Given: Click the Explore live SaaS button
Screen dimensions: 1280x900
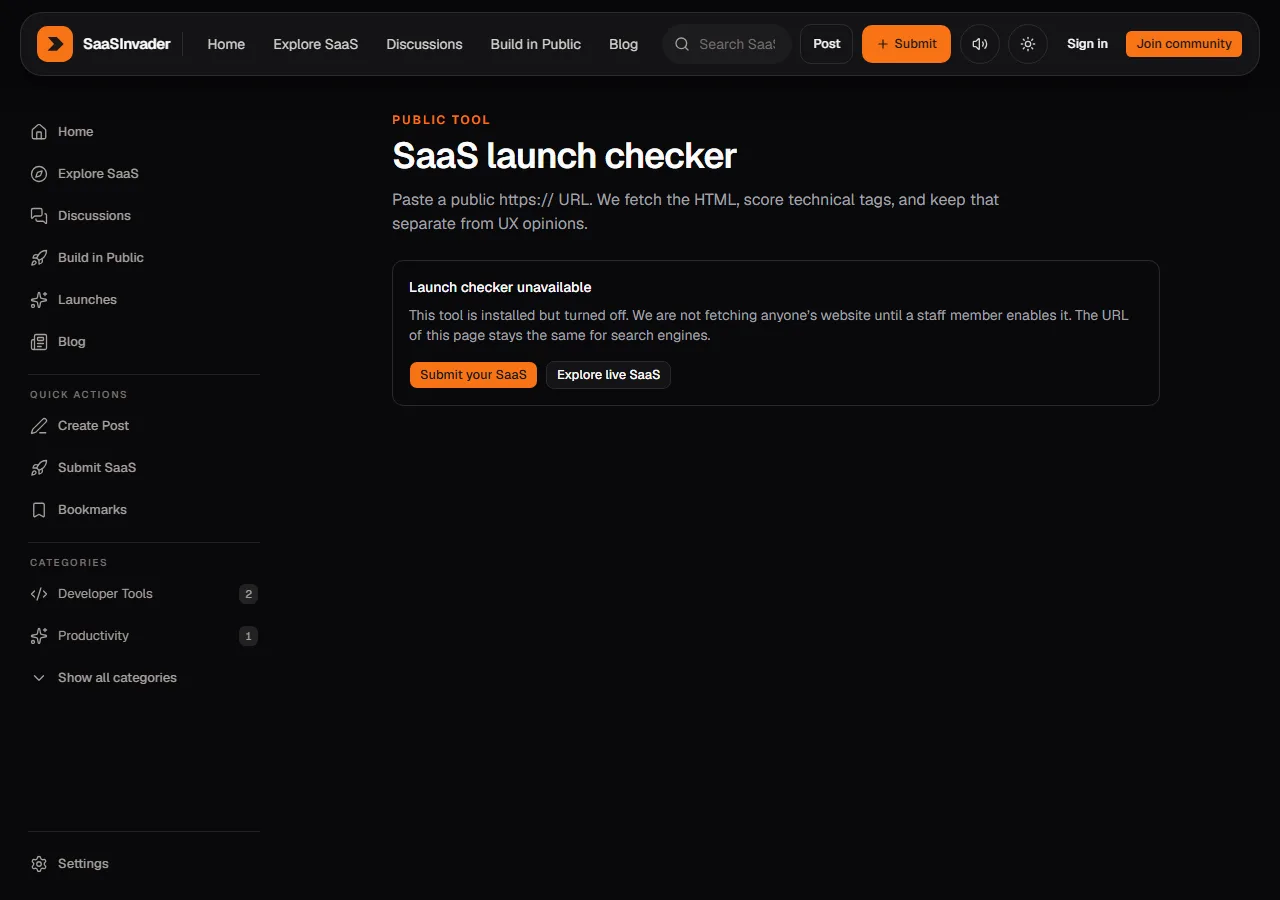Looking at the screenshot, I should click(608, 375).
